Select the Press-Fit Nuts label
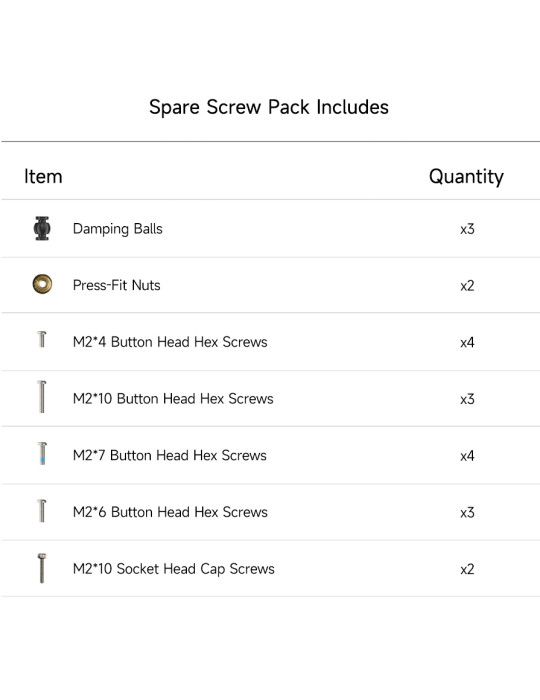540x700 pixels. 116,285
